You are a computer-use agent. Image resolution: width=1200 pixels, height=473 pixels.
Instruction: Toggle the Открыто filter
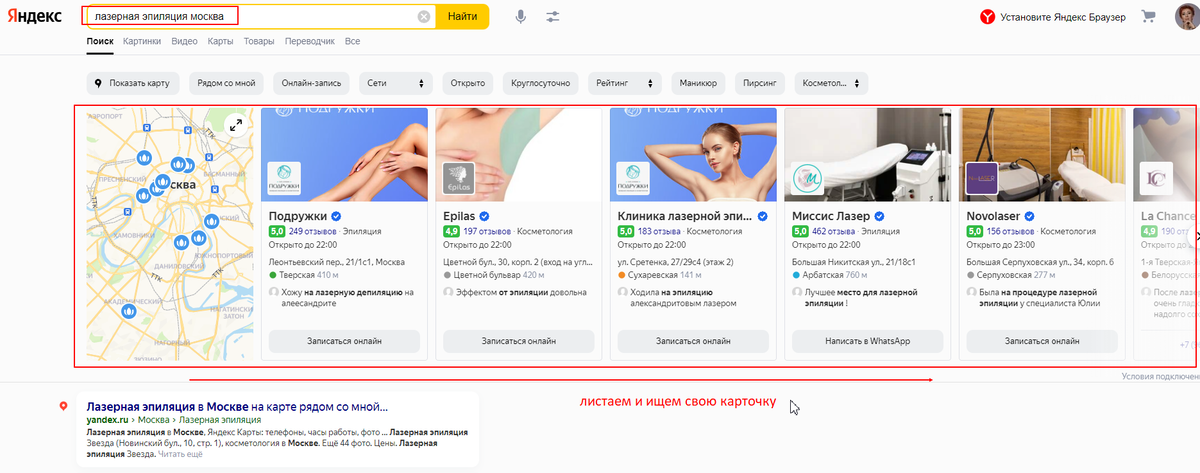click(467, 83)
